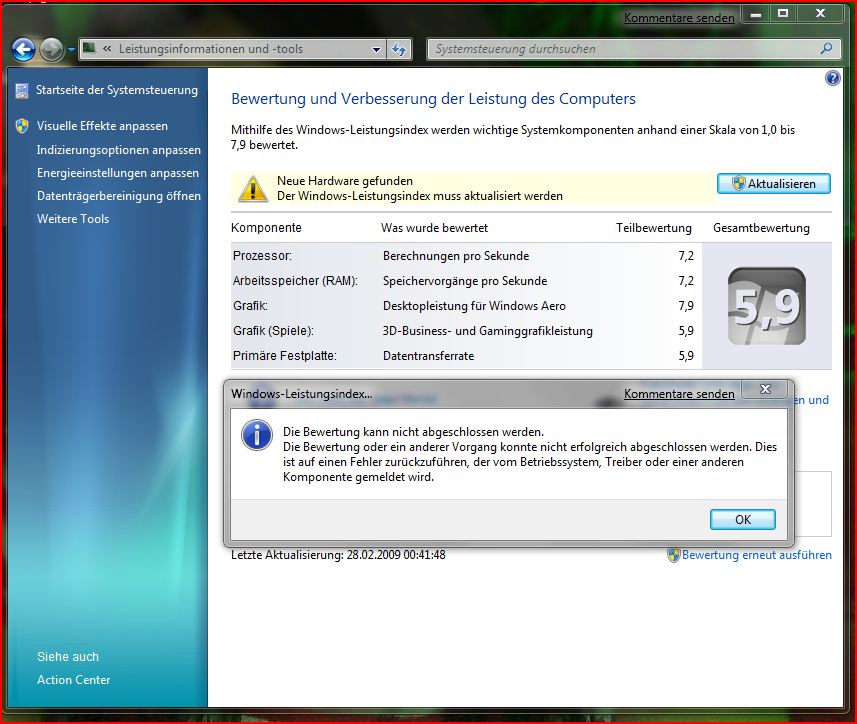
Task: Click Kommentare senden in the dialog title bar
Action: [679, 394]
